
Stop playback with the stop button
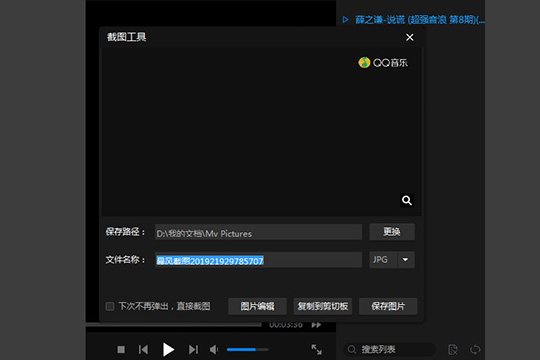pyautogui.click(x=121, y=350)
